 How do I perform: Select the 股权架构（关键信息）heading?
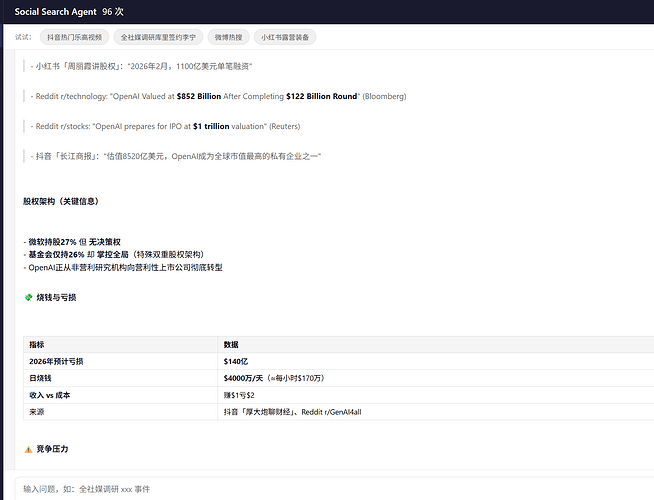[x=61, y=201]
